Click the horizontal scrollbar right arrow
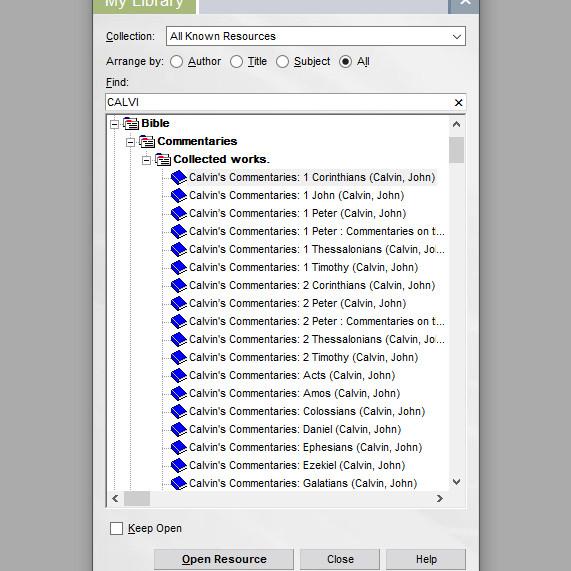 click(x=440, y=499)
